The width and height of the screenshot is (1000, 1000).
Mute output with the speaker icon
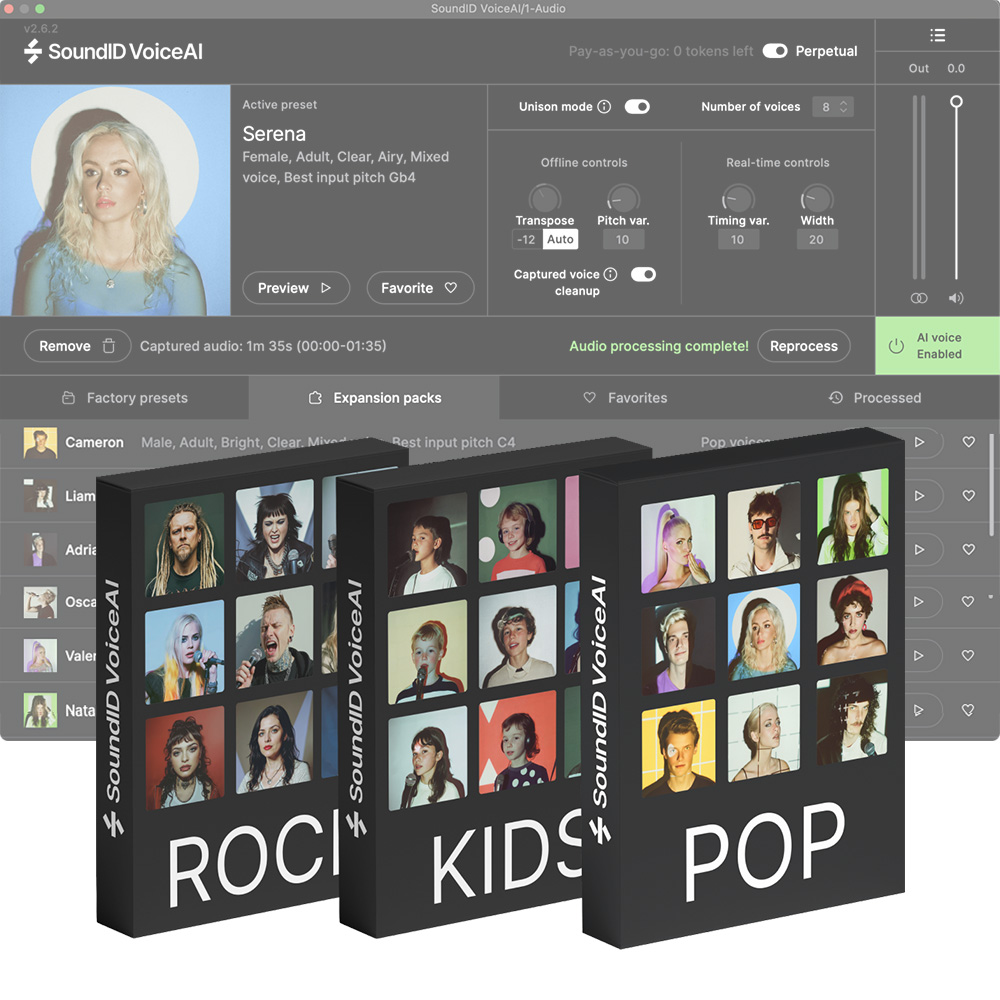(x=955, y=298)
